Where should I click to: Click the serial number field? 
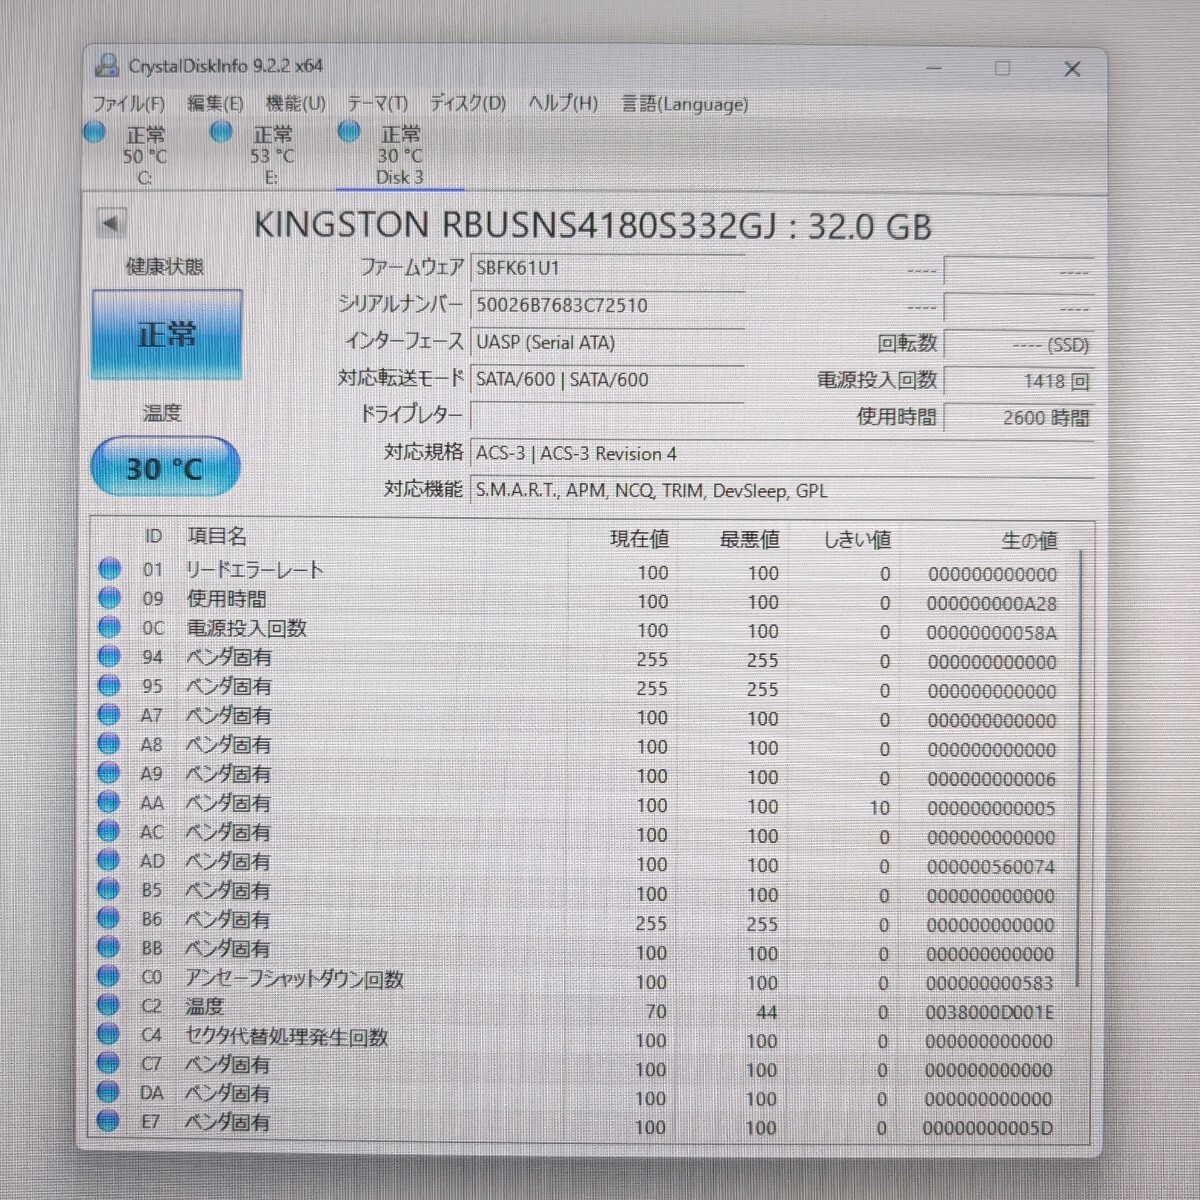(x=606, y=305)
